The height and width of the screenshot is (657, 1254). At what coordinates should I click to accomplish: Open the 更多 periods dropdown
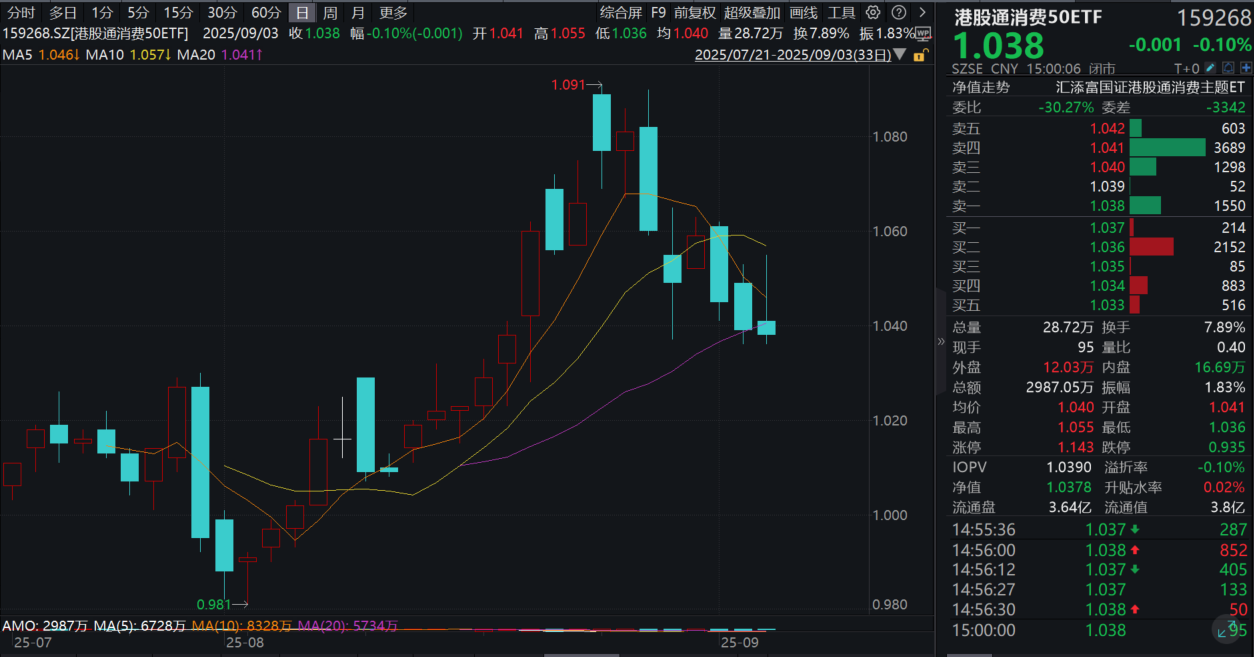[393, 13]
